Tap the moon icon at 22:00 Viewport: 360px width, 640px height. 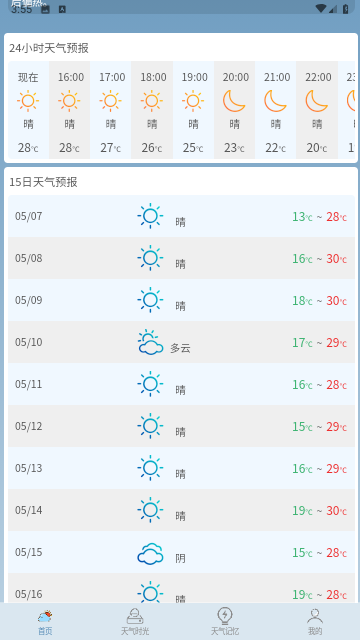tap(317, 101)
